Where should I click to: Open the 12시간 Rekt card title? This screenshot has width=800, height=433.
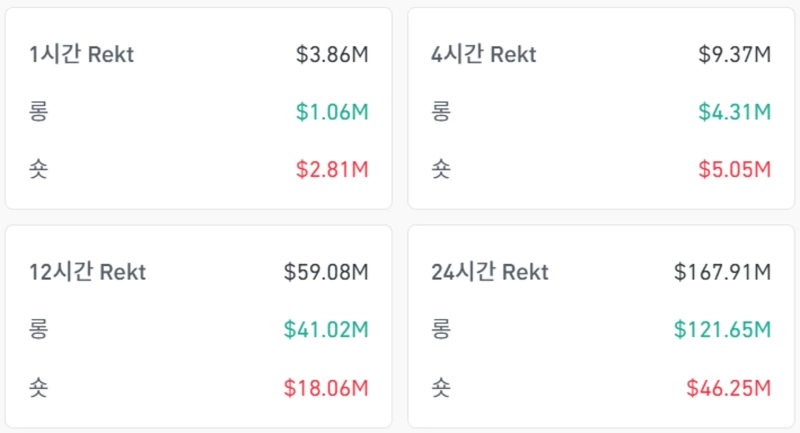87,272
